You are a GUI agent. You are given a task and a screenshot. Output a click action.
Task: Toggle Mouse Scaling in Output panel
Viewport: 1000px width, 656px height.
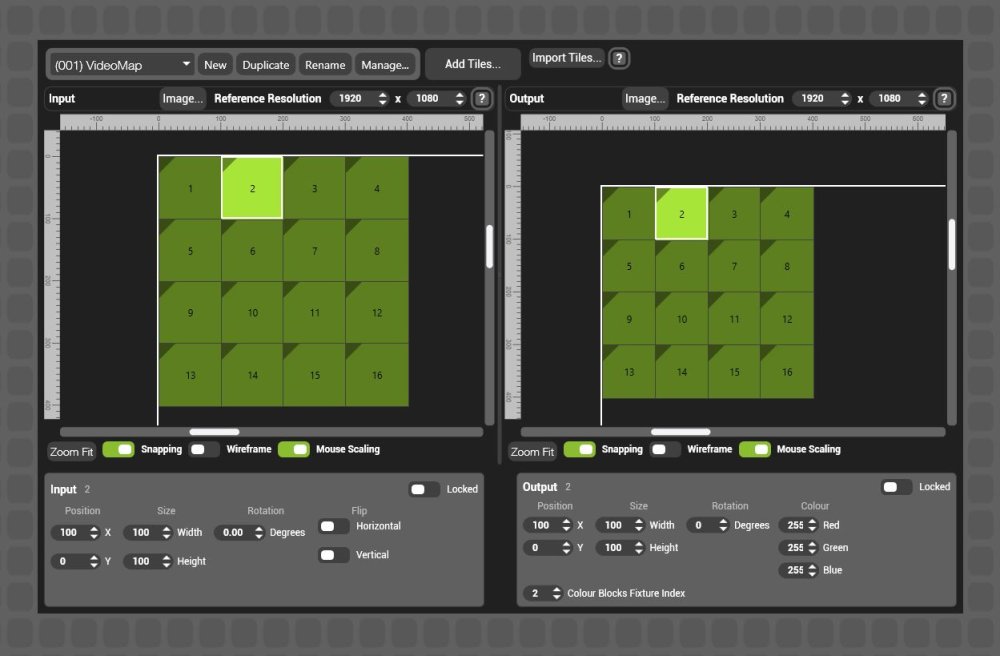[x=754, y=449]
